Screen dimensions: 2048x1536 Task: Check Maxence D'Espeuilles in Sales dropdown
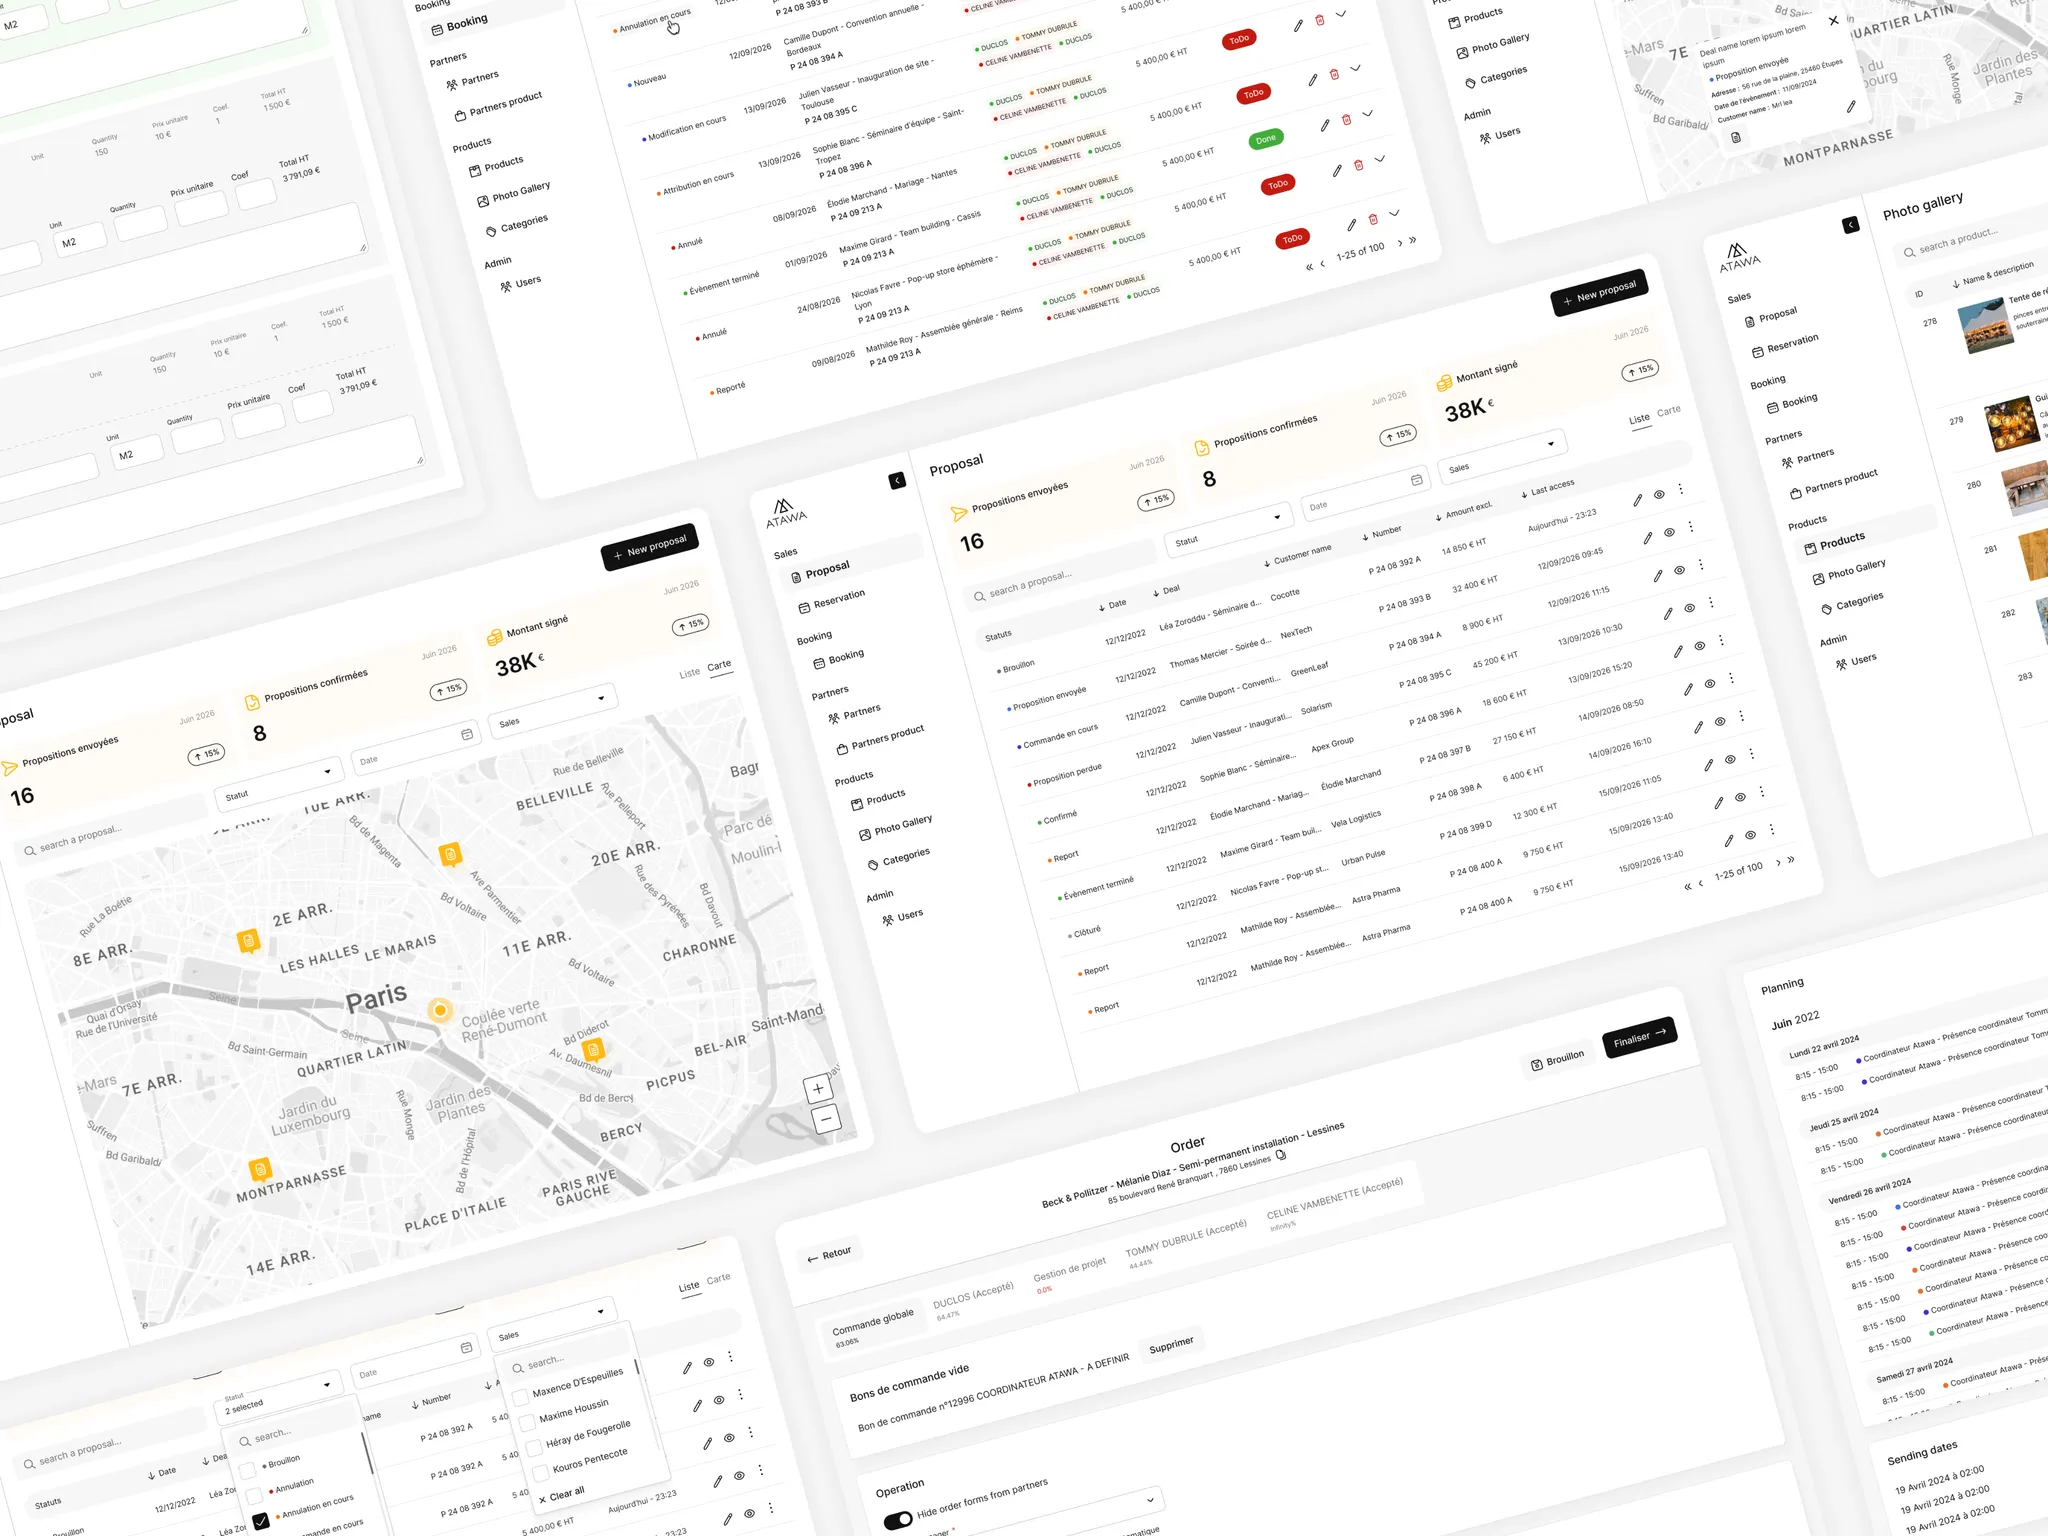(520, 1396)
